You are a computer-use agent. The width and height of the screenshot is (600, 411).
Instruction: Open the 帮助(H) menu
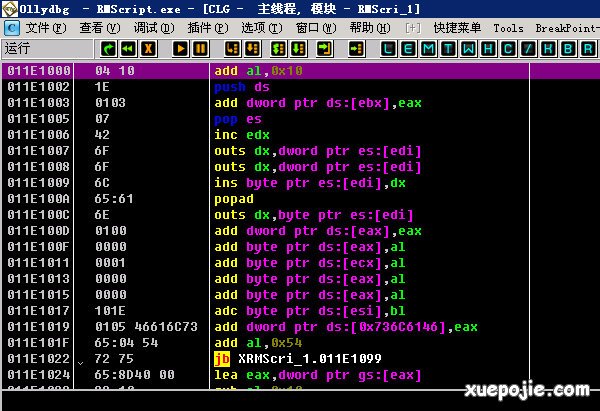click(370, 28)
